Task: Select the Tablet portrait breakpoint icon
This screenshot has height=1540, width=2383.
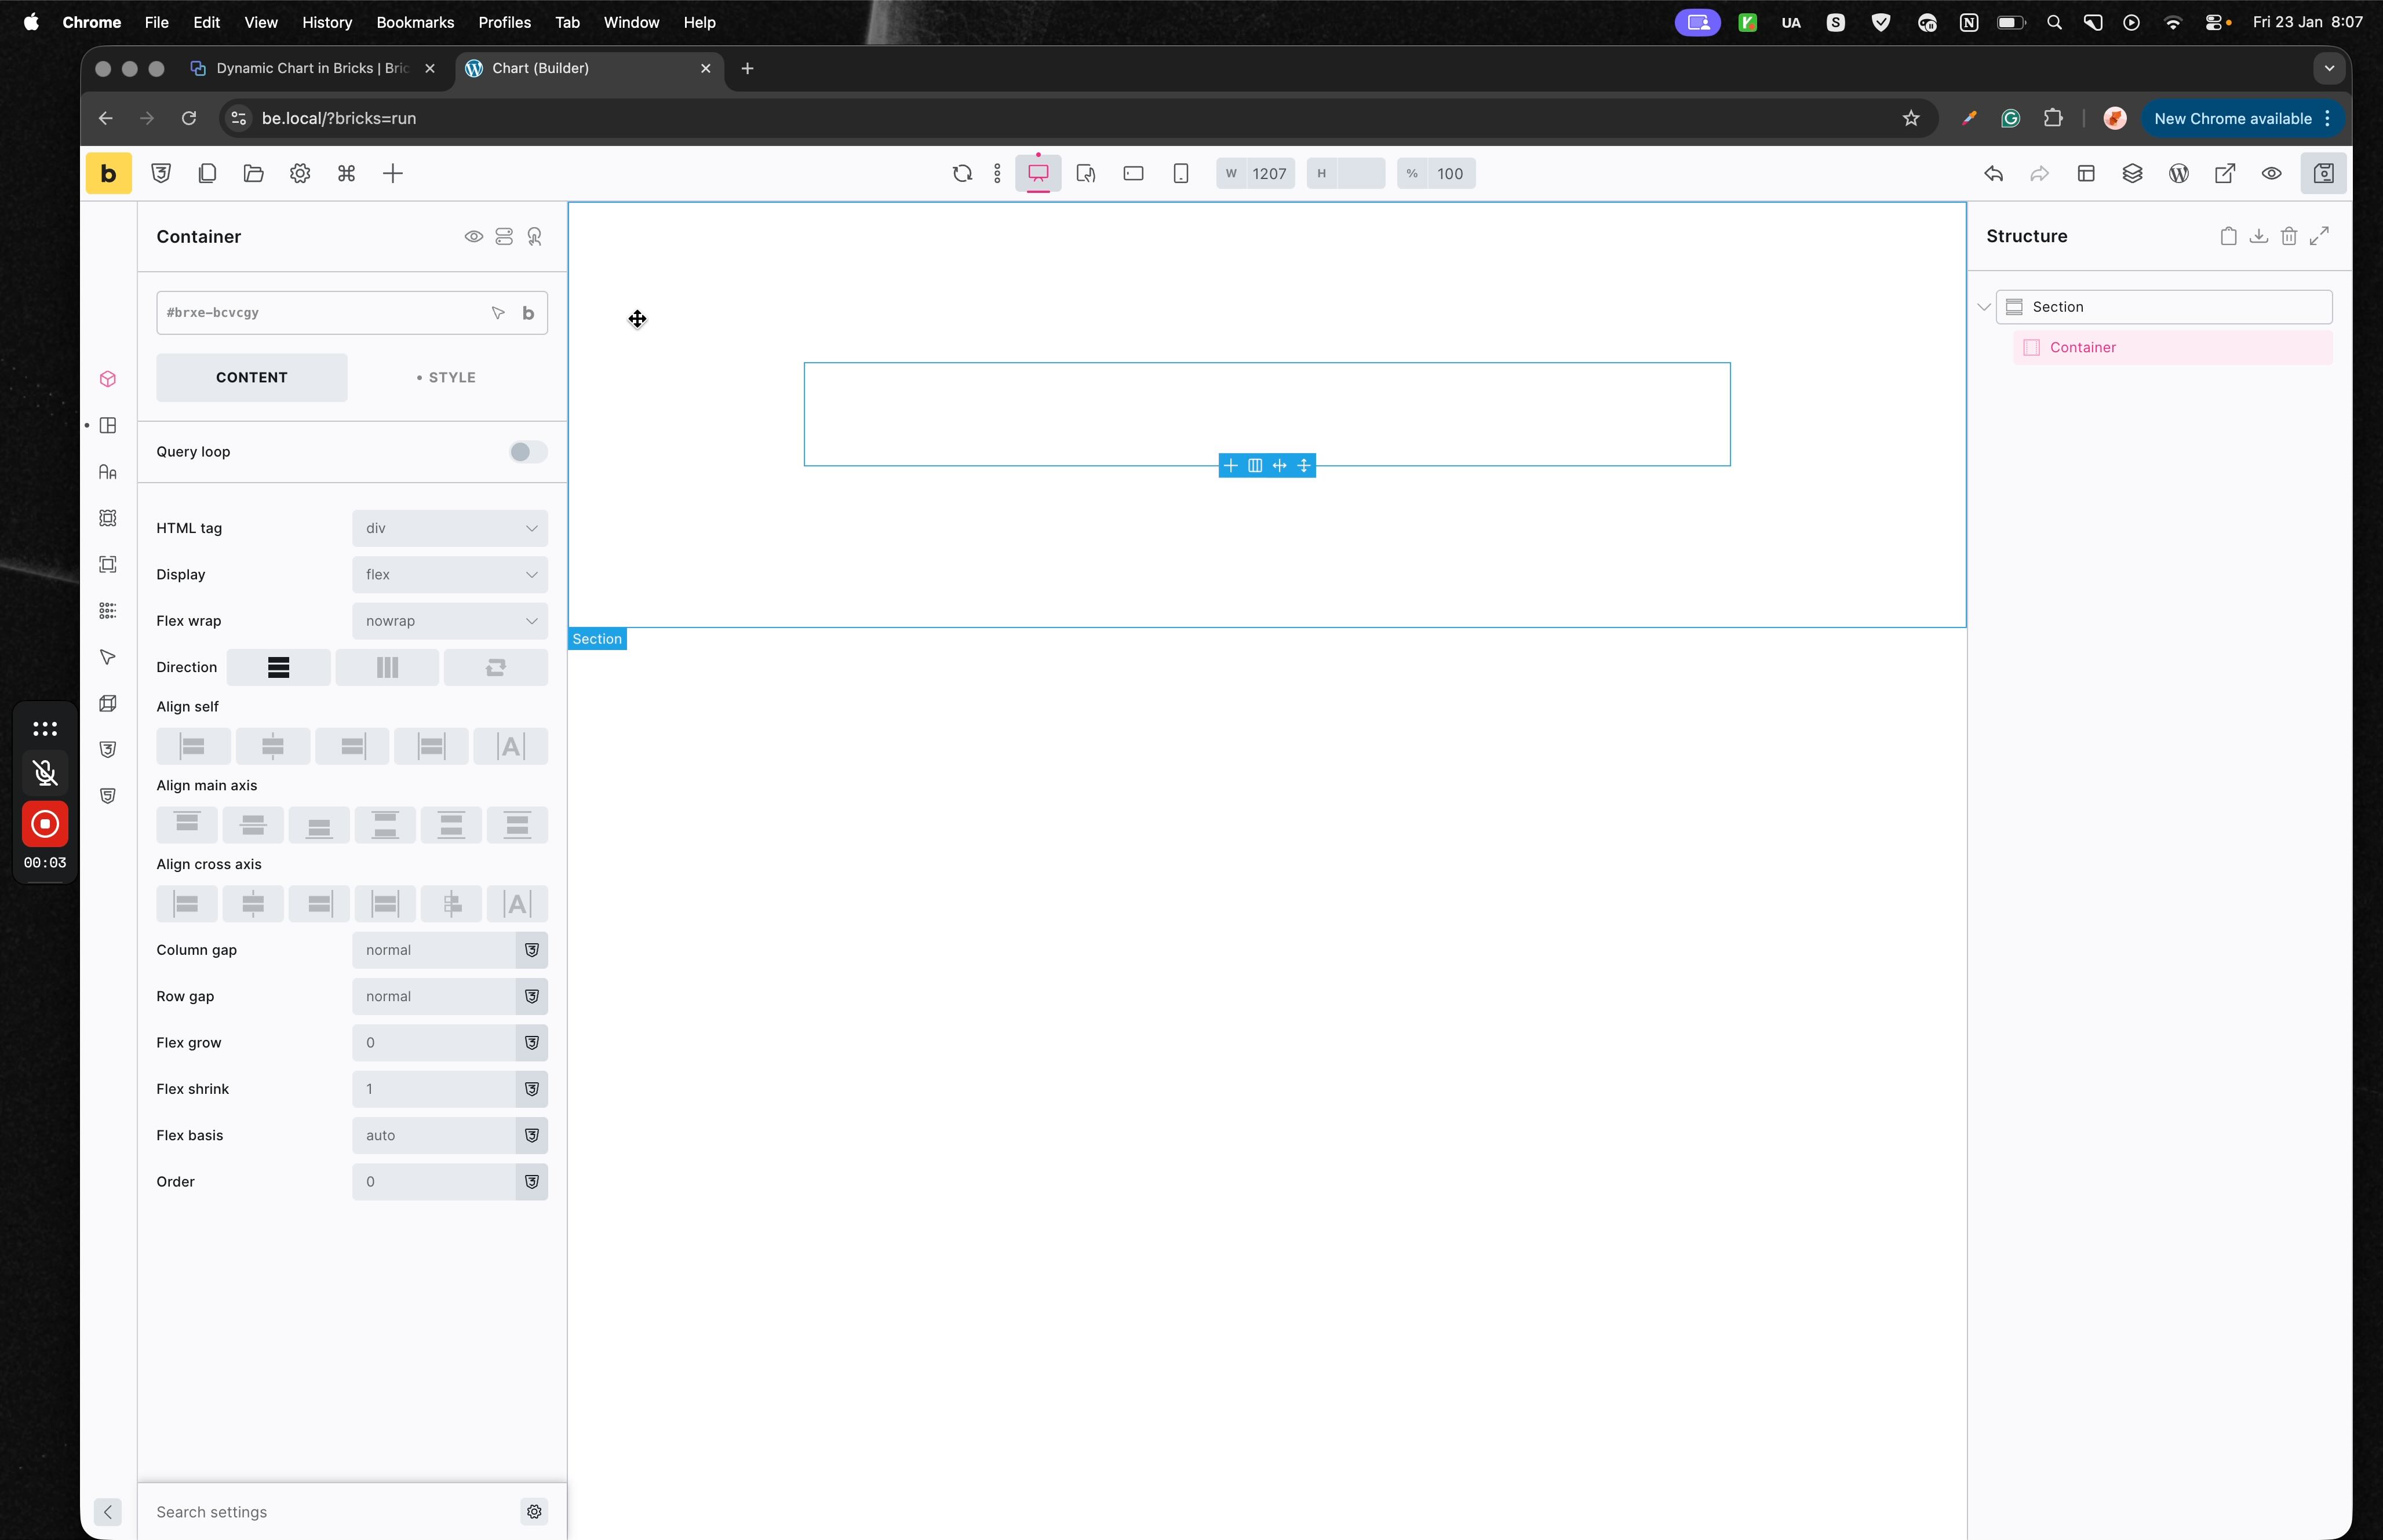Action: point(1086,173)
